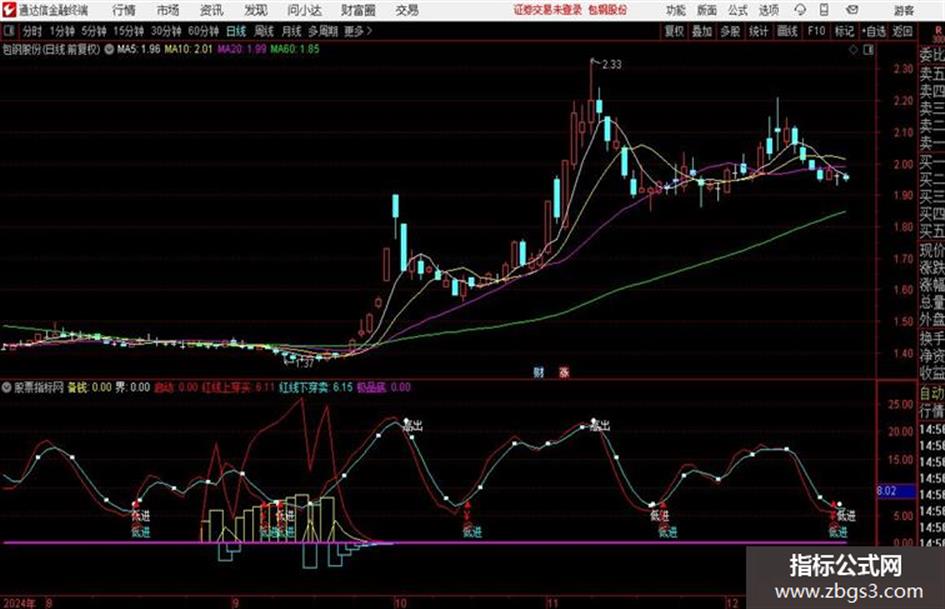Switch to the 60分钟 period tab
The width and height of the screenshot is (945, 609).
coord(203,31)
